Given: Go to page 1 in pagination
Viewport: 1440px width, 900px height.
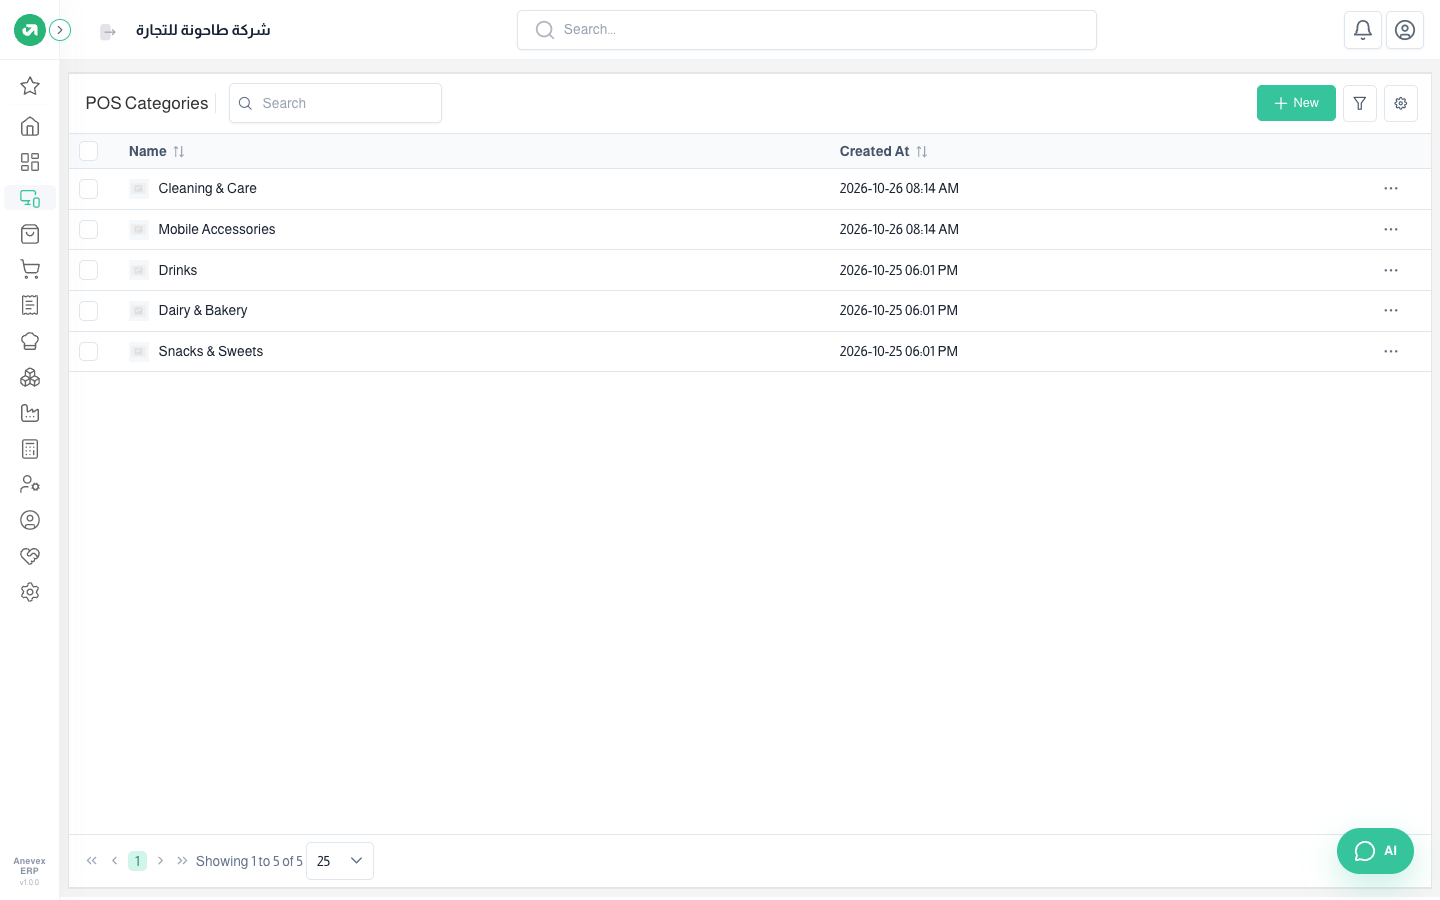Looking at the screenshot, I should [137, 861].
